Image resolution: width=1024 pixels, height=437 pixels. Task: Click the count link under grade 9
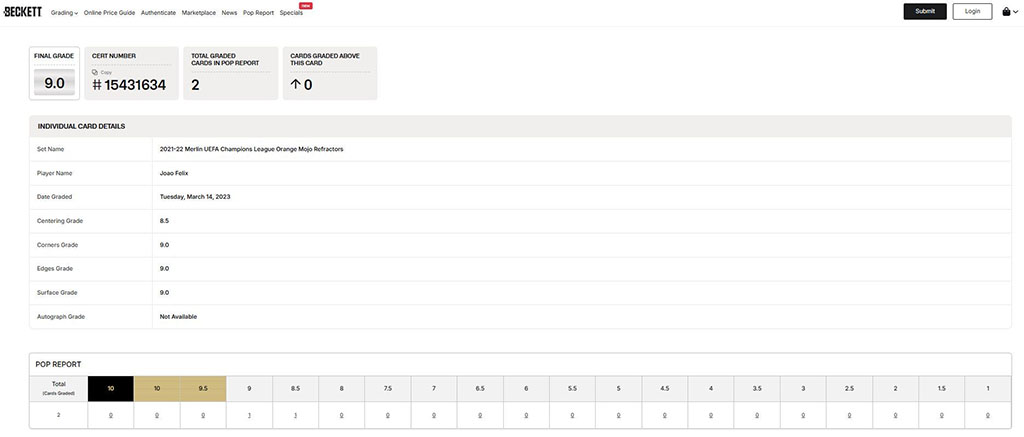(x=249, y=414)
